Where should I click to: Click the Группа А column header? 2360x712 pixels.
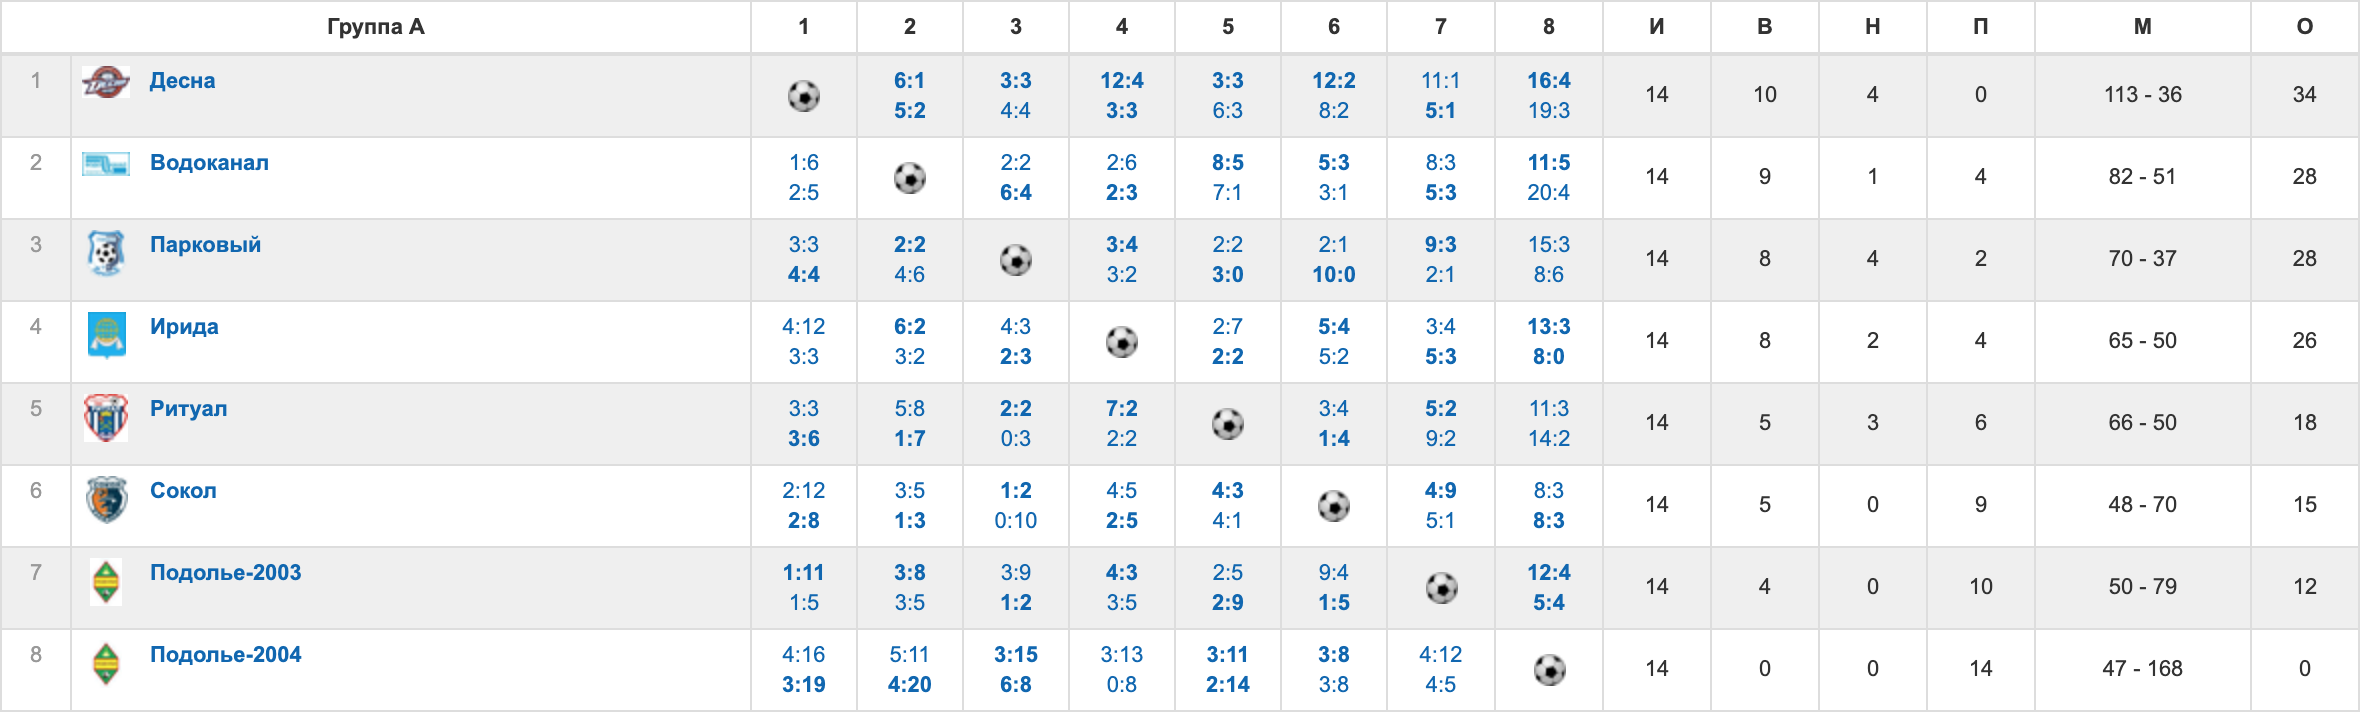pyautogui.click(x=376, y=27)
